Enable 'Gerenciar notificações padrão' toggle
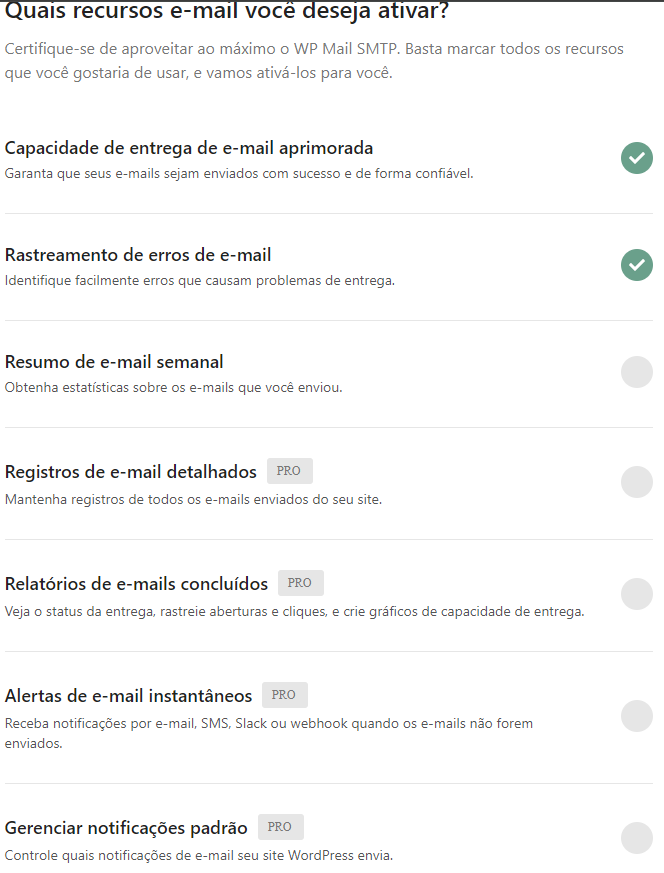664x873 pixels. (x=636, y=838)
